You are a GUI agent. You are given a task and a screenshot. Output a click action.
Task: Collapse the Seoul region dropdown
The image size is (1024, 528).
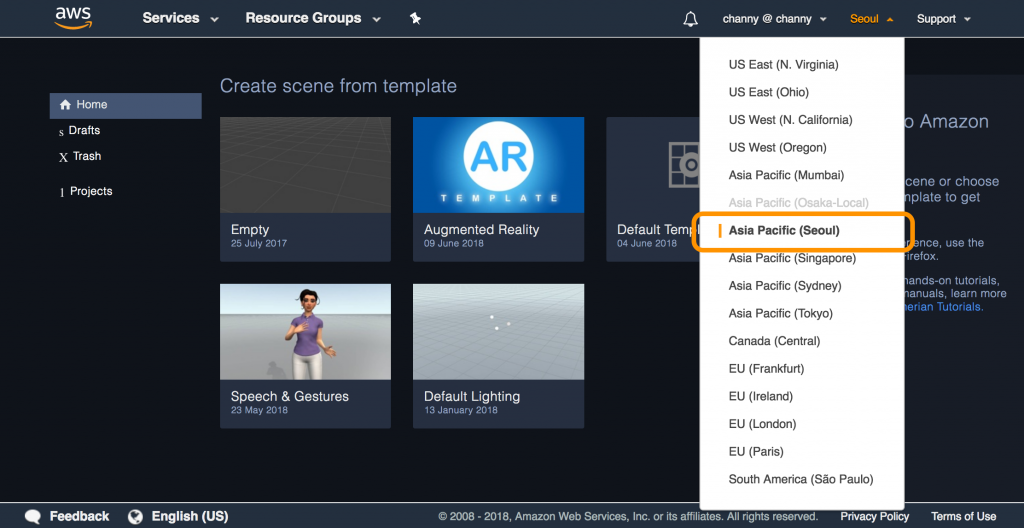point(871,19)
